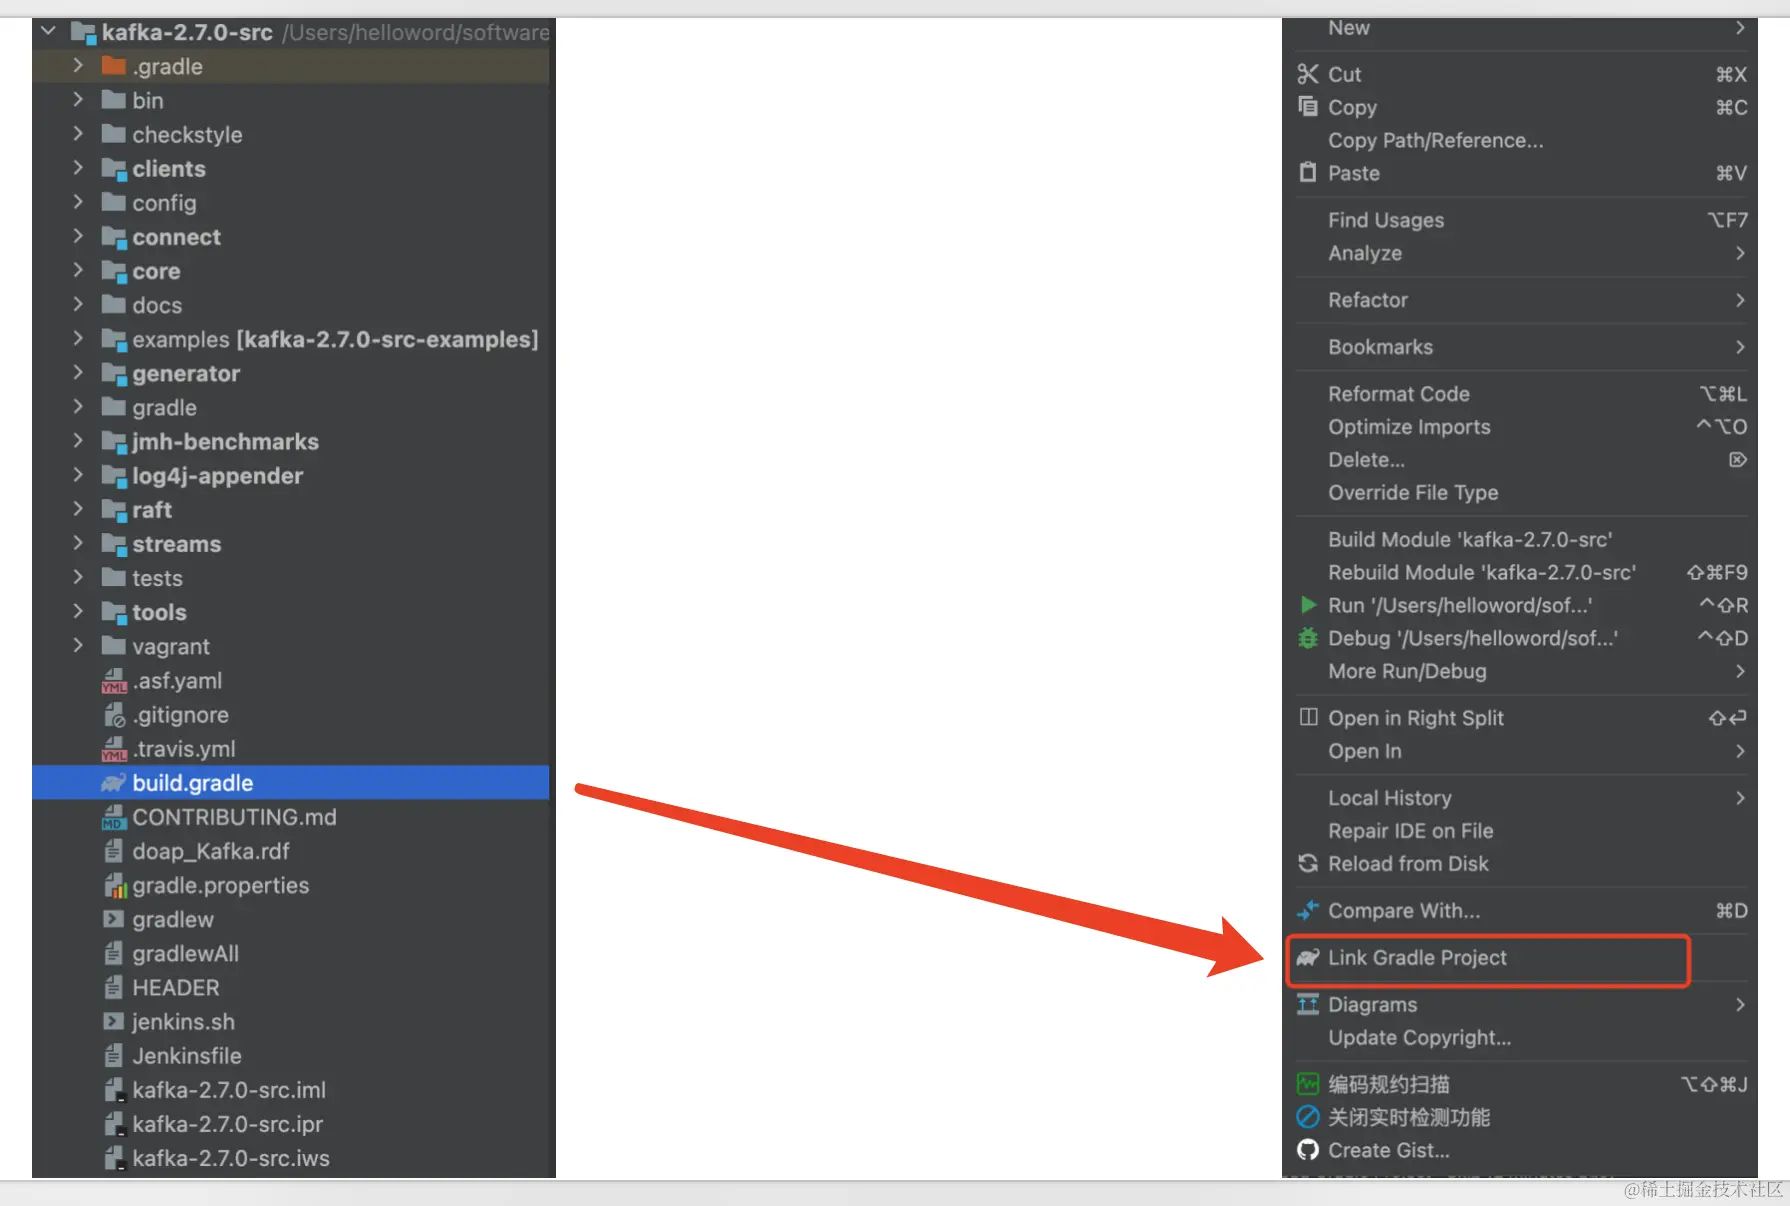Viewport: 1790px width, 1206px height.
Task: Click the Copy icon in context menu
Action: (1308, 106)
